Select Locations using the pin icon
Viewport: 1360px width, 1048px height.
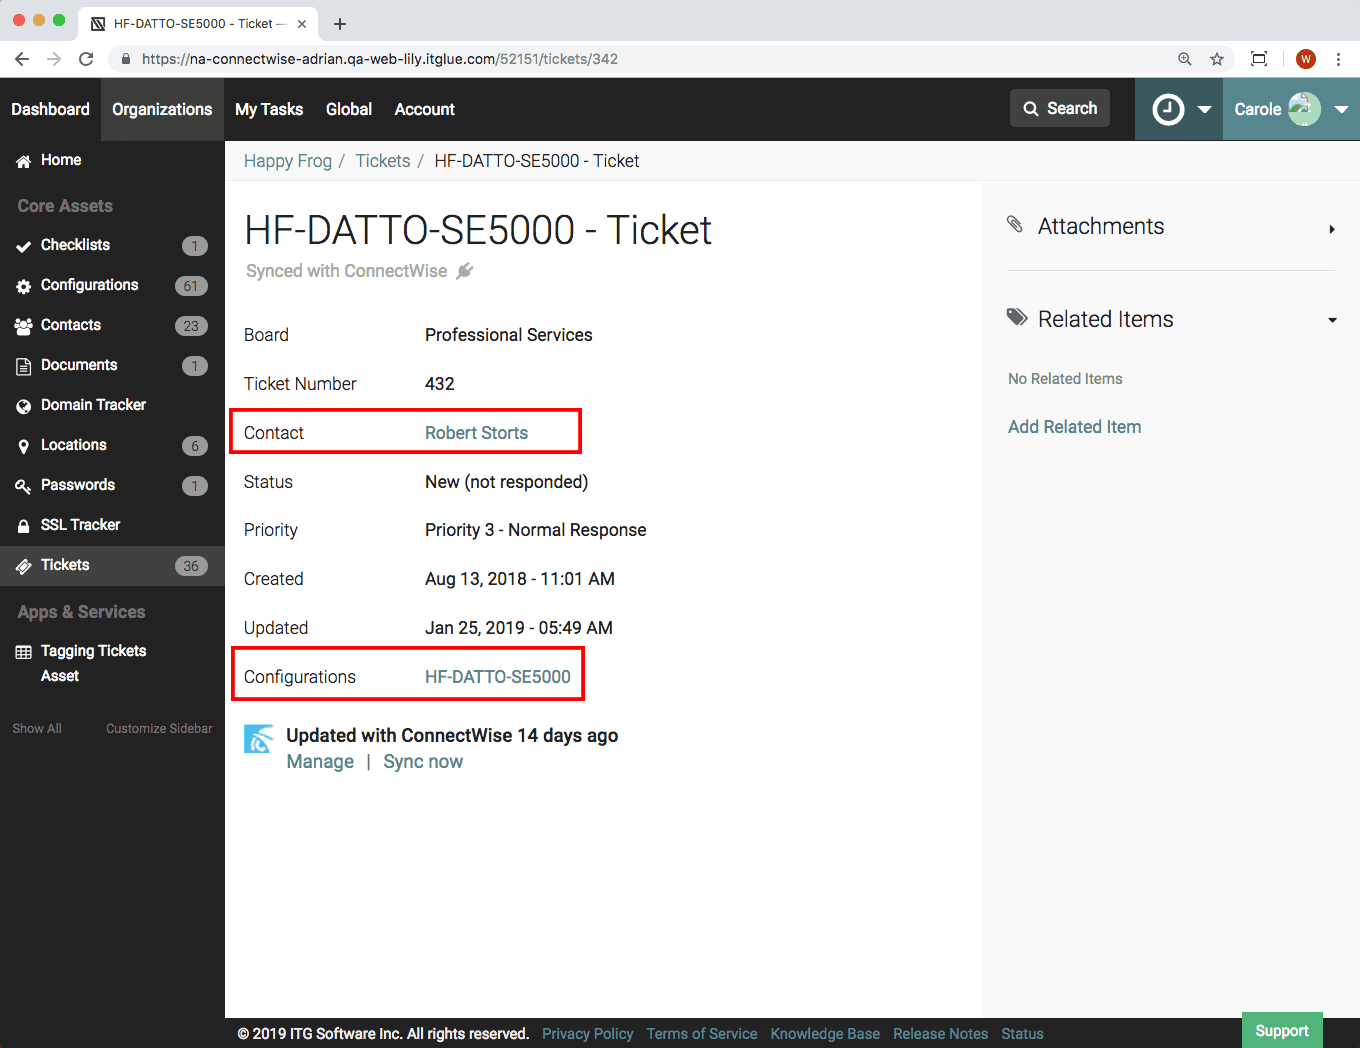coord(74,445)
